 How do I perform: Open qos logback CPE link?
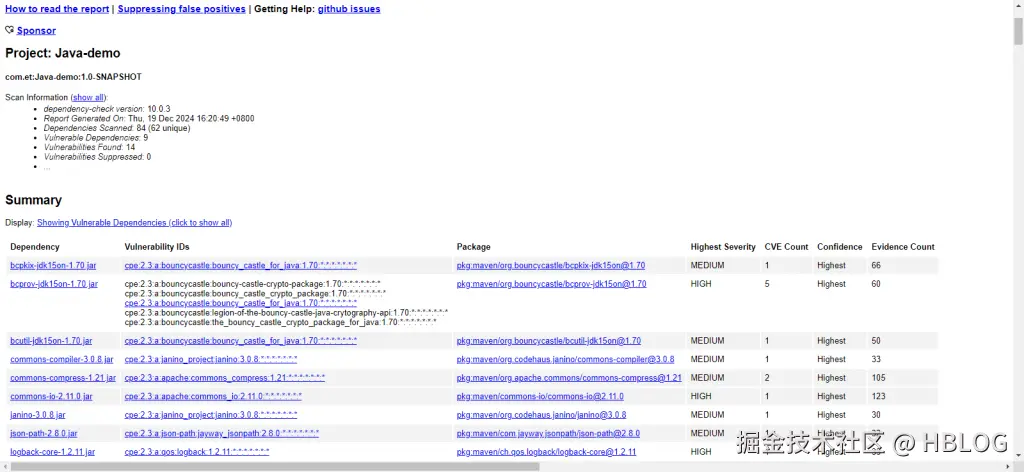tap(197, 452)
